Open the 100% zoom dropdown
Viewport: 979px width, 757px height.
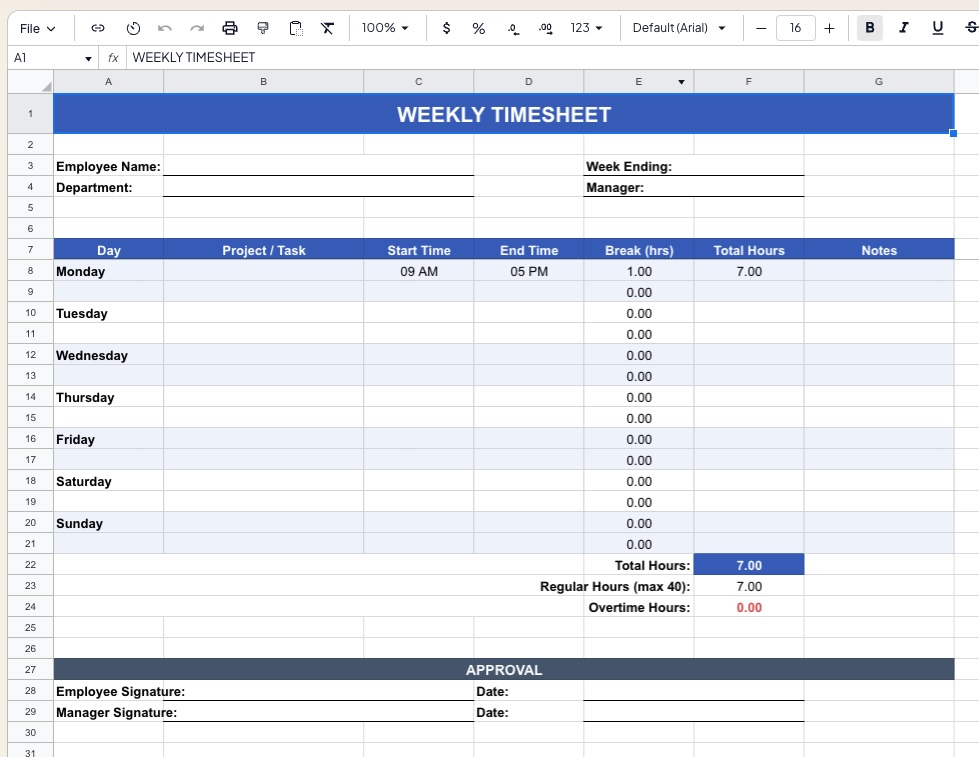point(385,28)
